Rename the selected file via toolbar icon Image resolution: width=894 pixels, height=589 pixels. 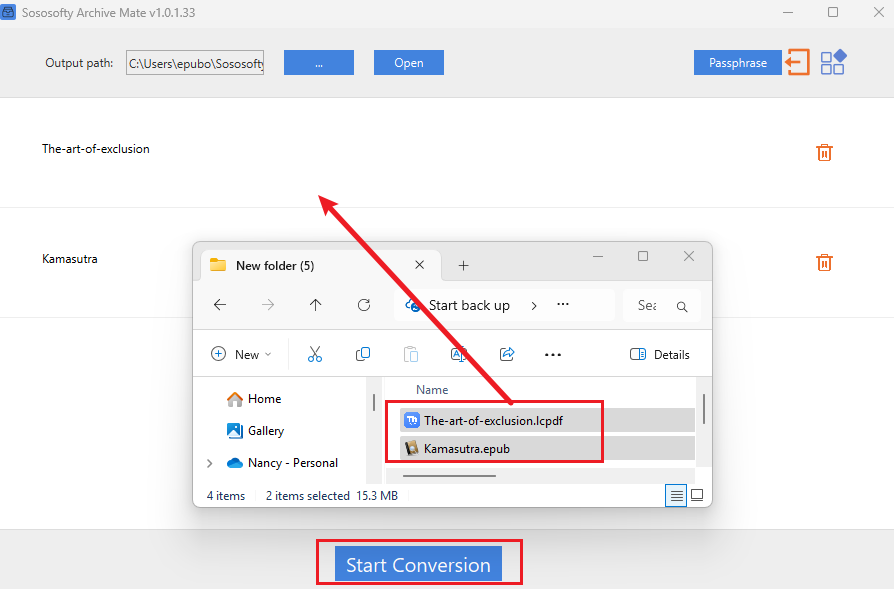(x=458, y=354)
